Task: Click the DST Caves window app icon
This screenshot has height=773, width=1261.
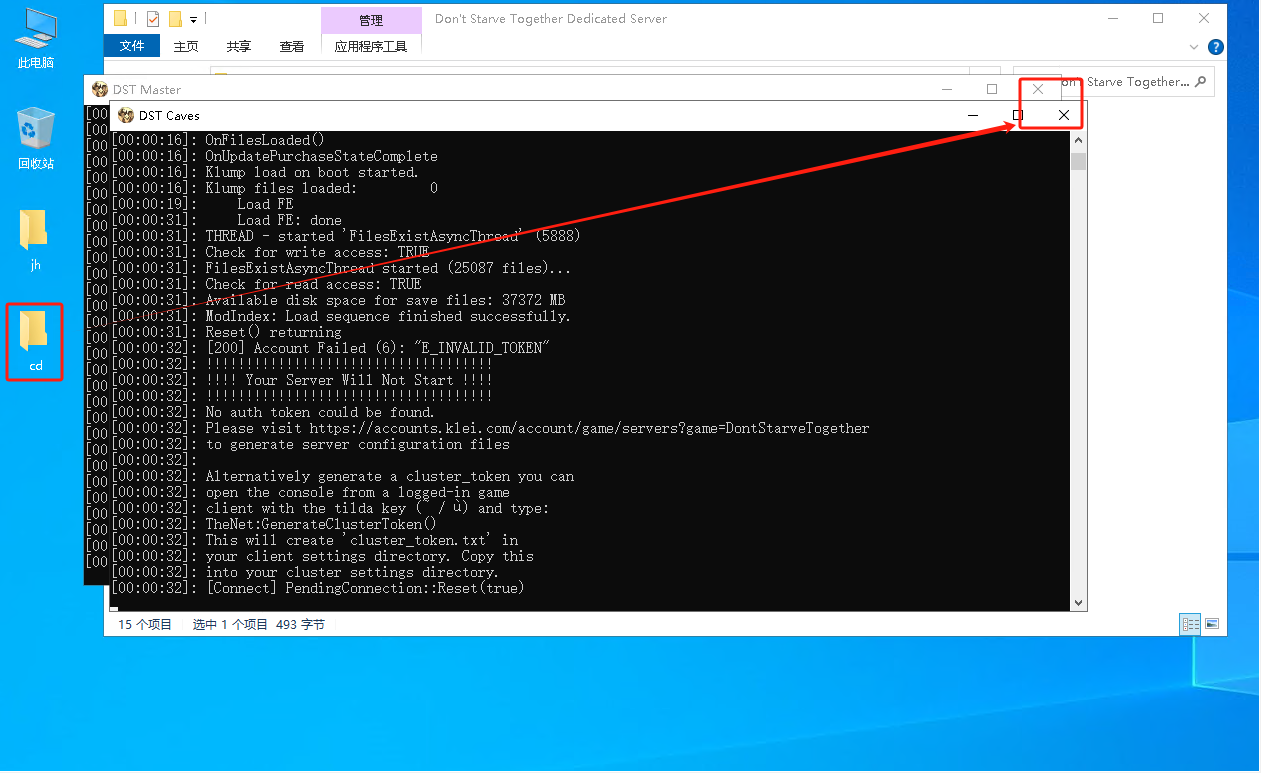Action: 125,115
